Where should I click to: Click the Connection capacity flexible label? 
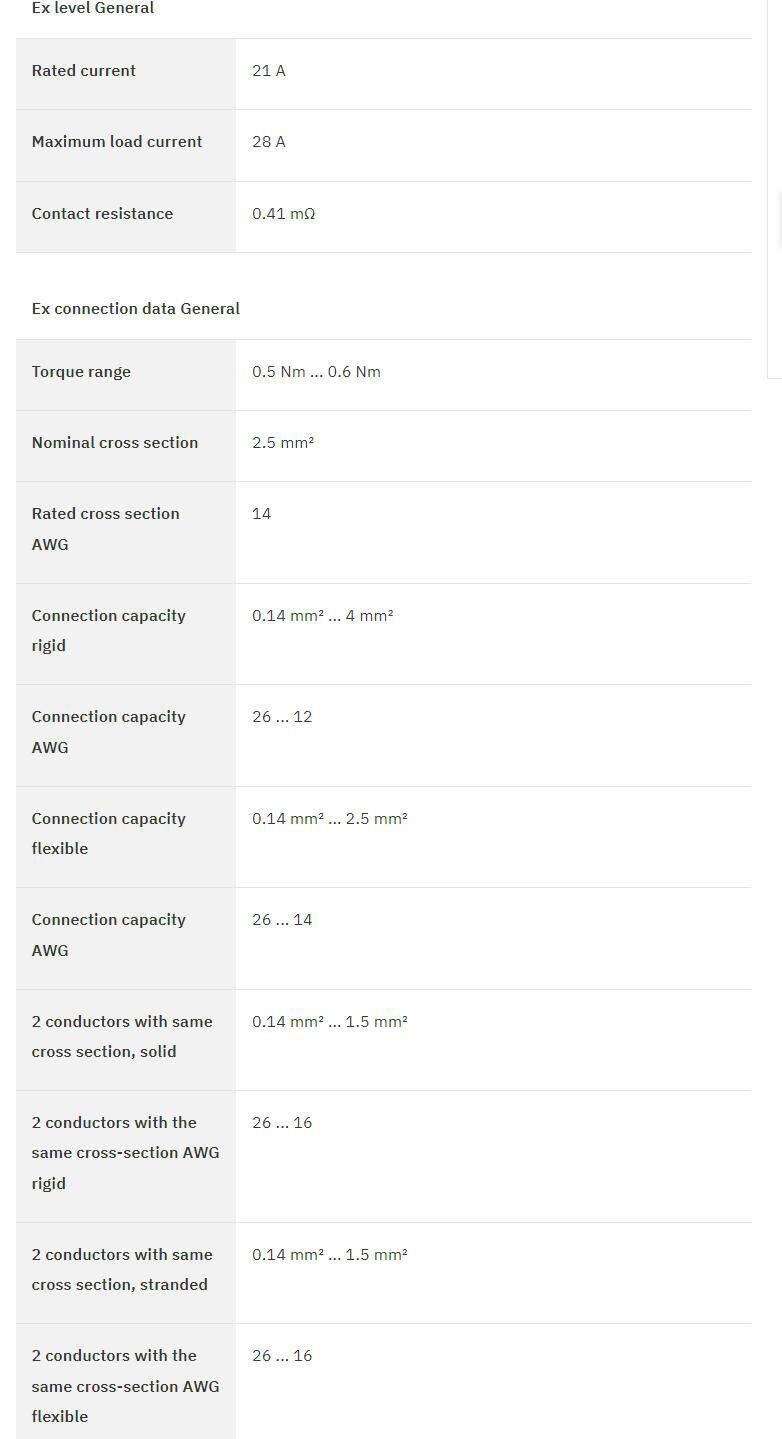point(108,833)
